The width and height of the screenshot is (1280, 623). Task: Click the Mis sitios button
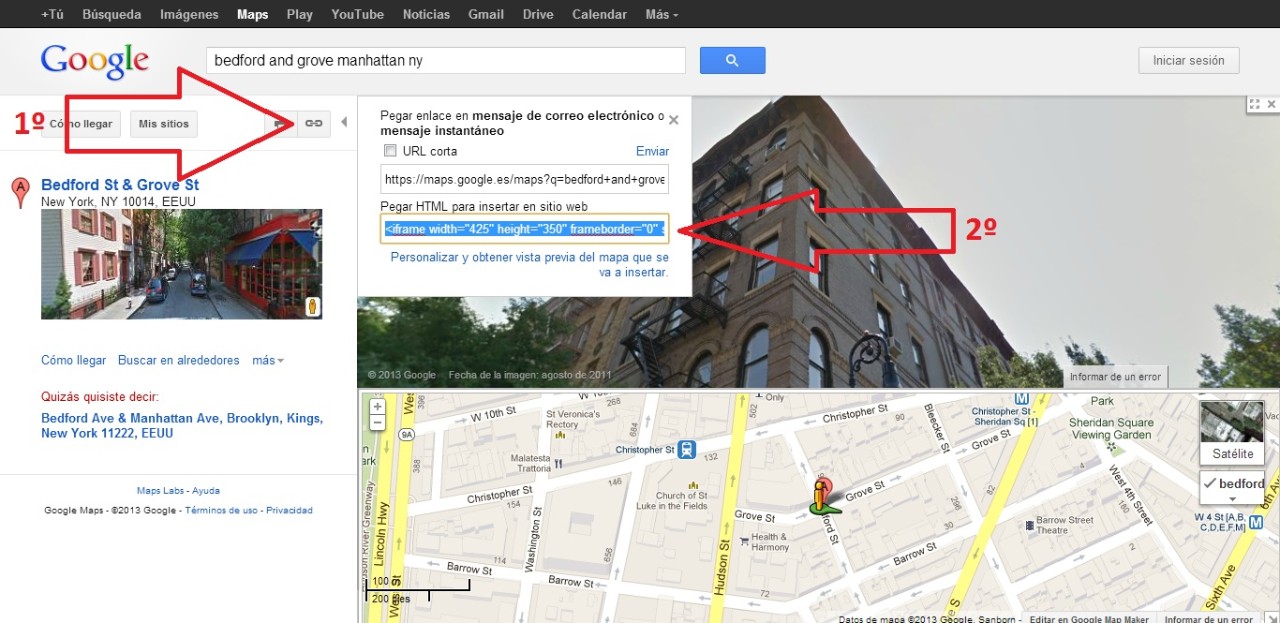click(163, 124)
